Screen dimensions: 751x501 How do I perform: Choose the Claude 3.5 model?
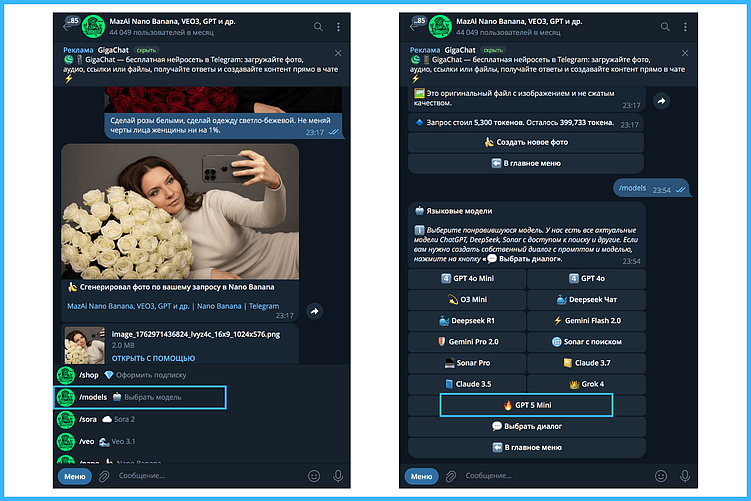tap(467, 384)
